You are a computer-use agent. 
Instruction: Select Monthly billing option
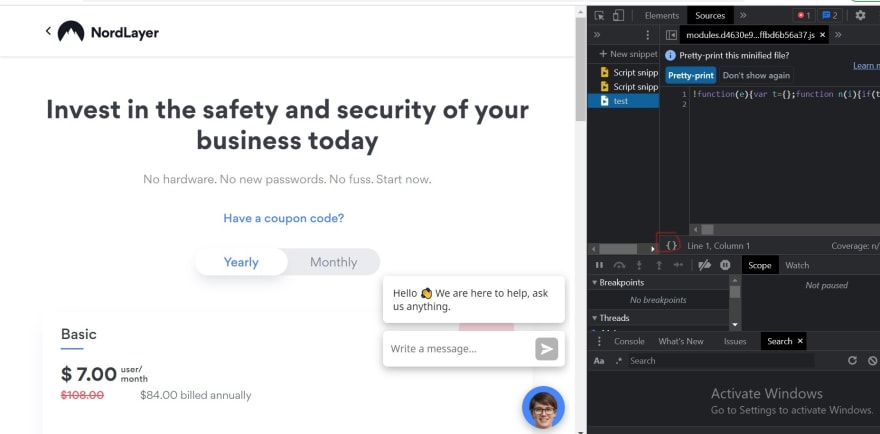tap(333, 262)
